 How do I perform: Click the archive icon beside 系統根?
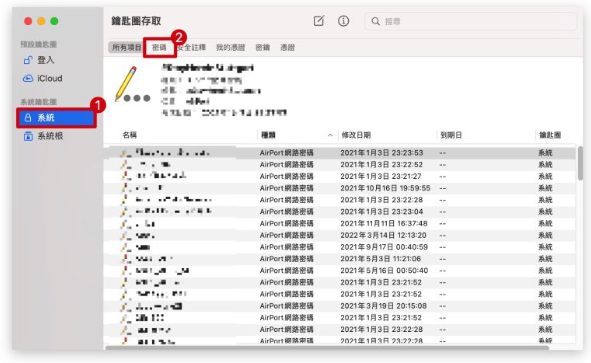point(28,136)
